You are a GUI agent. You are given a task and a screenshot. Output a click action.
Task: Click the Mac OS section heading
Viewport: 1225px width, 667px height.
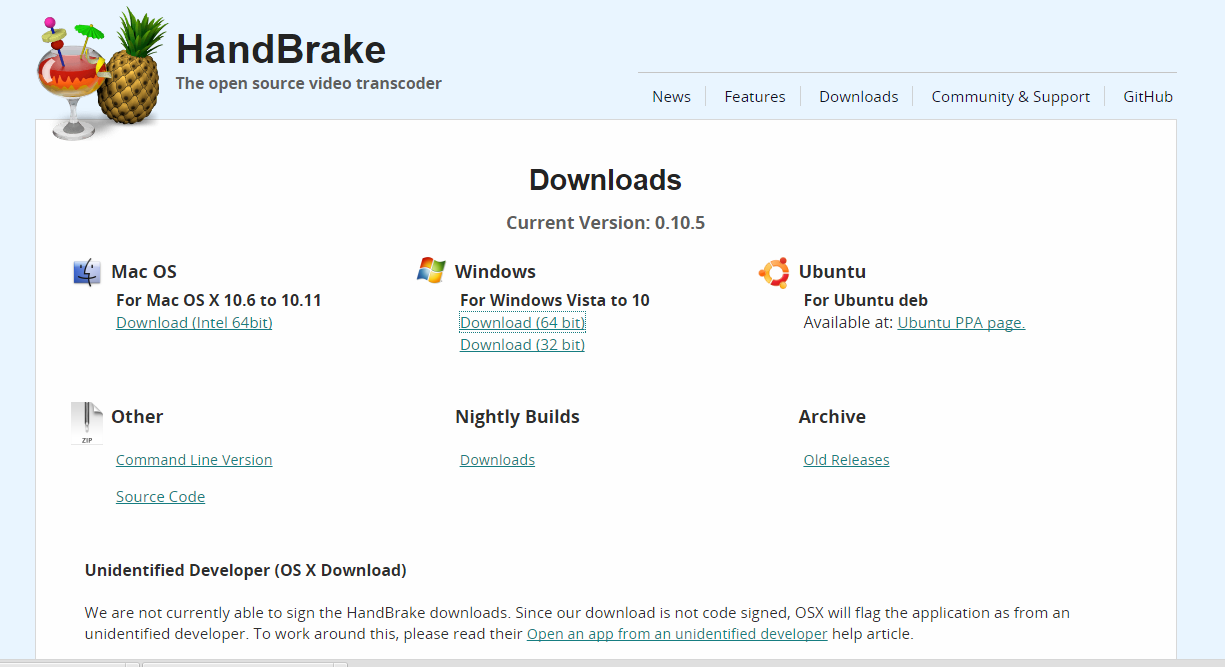[144, 272]
